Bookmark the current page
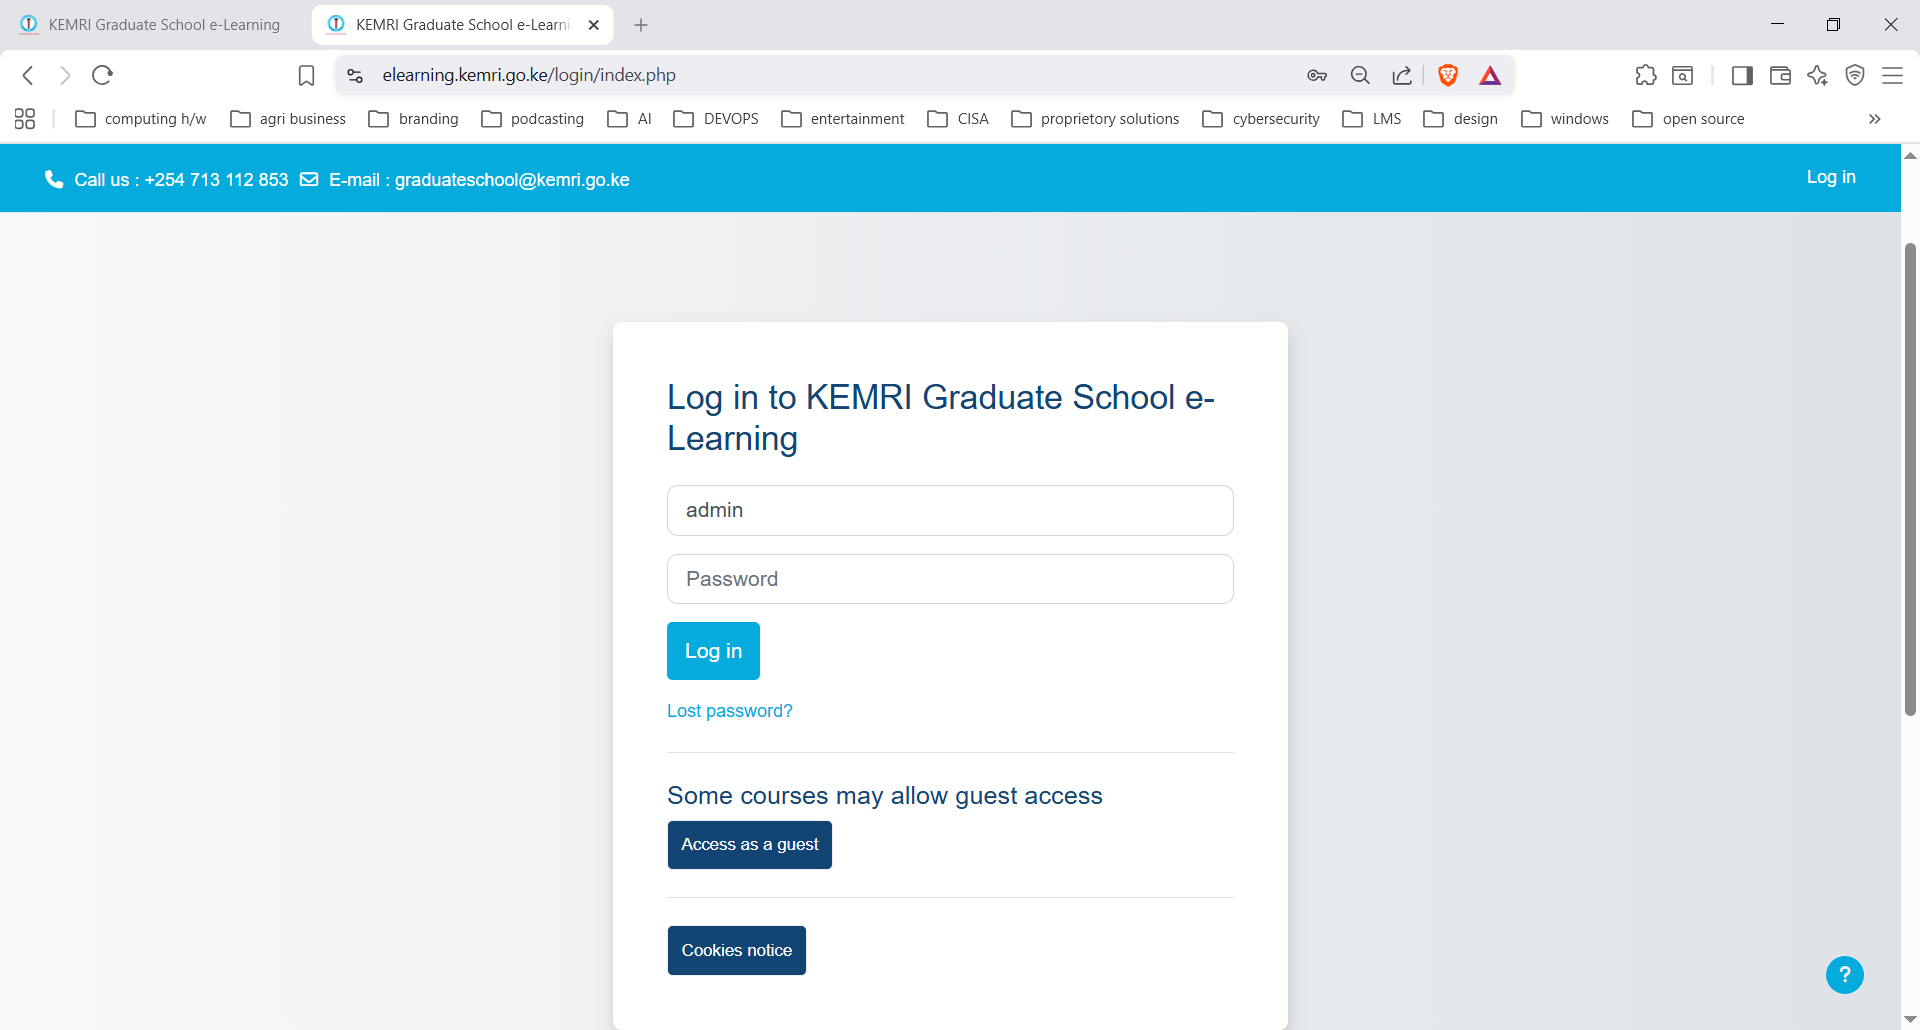 [x=306, y=75]
